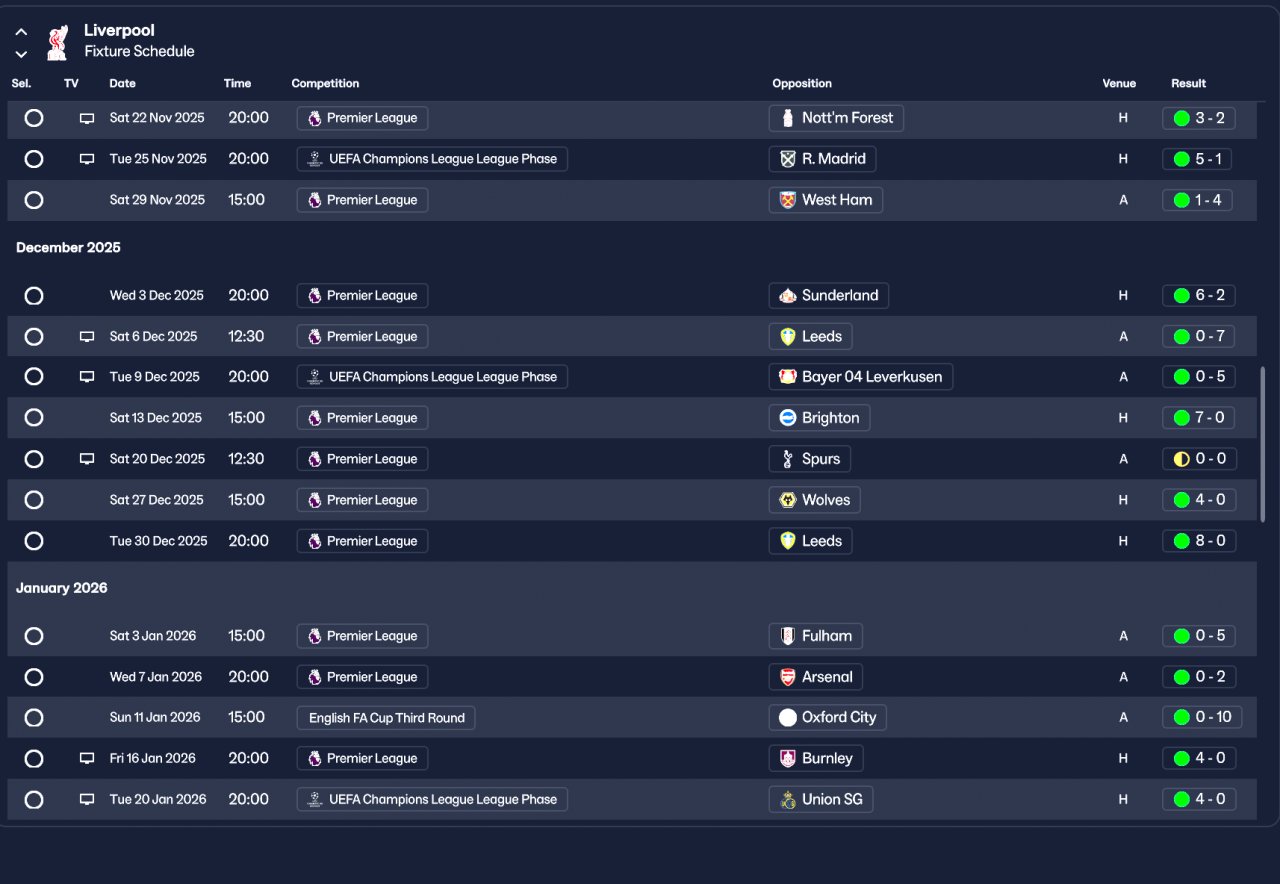Click the 12:30 kickoff time for Spurs
The width and height of the screenshot is (1280, 884).
246,459
